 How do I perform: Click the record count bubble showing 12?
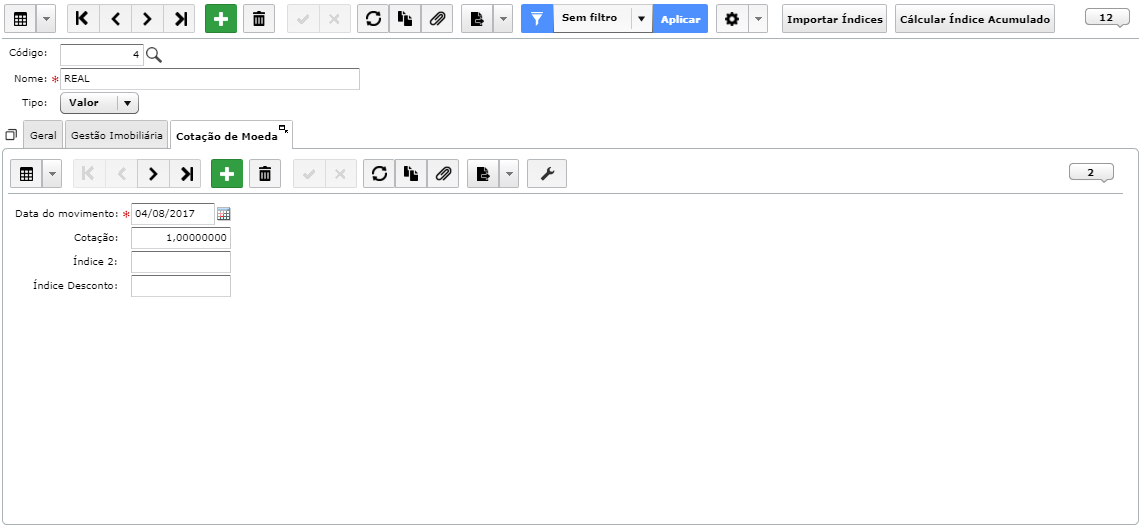(x=1106, y=17)
